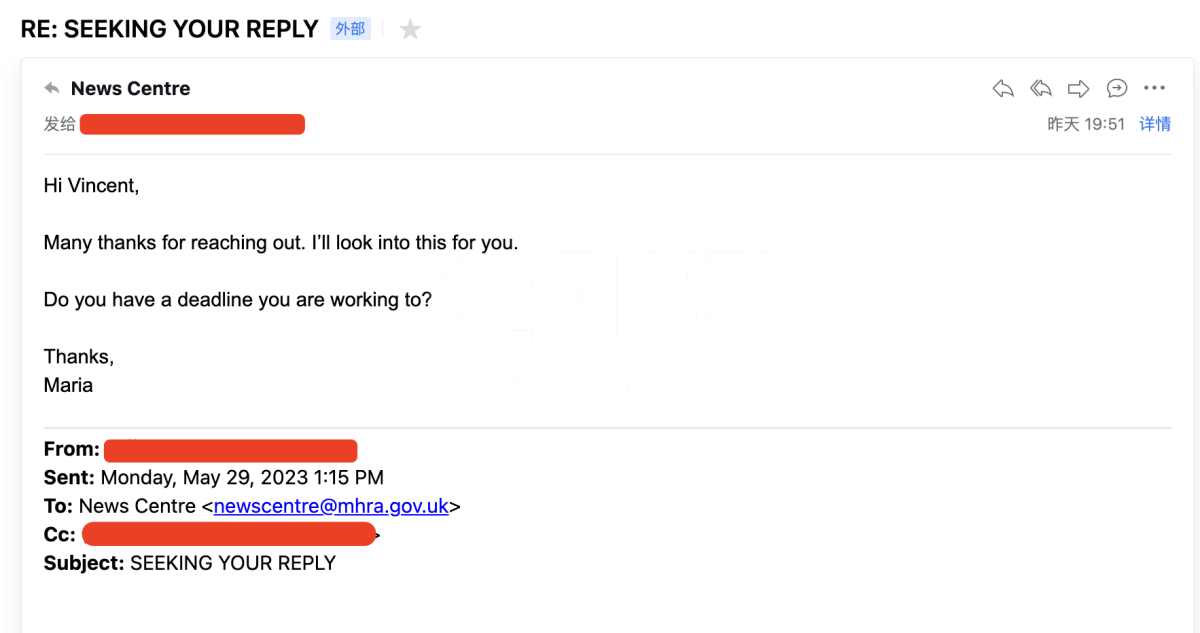Viewport: 1200px width, 633px height.
Task: Click the signature name Maria
Action: [68, 385]
